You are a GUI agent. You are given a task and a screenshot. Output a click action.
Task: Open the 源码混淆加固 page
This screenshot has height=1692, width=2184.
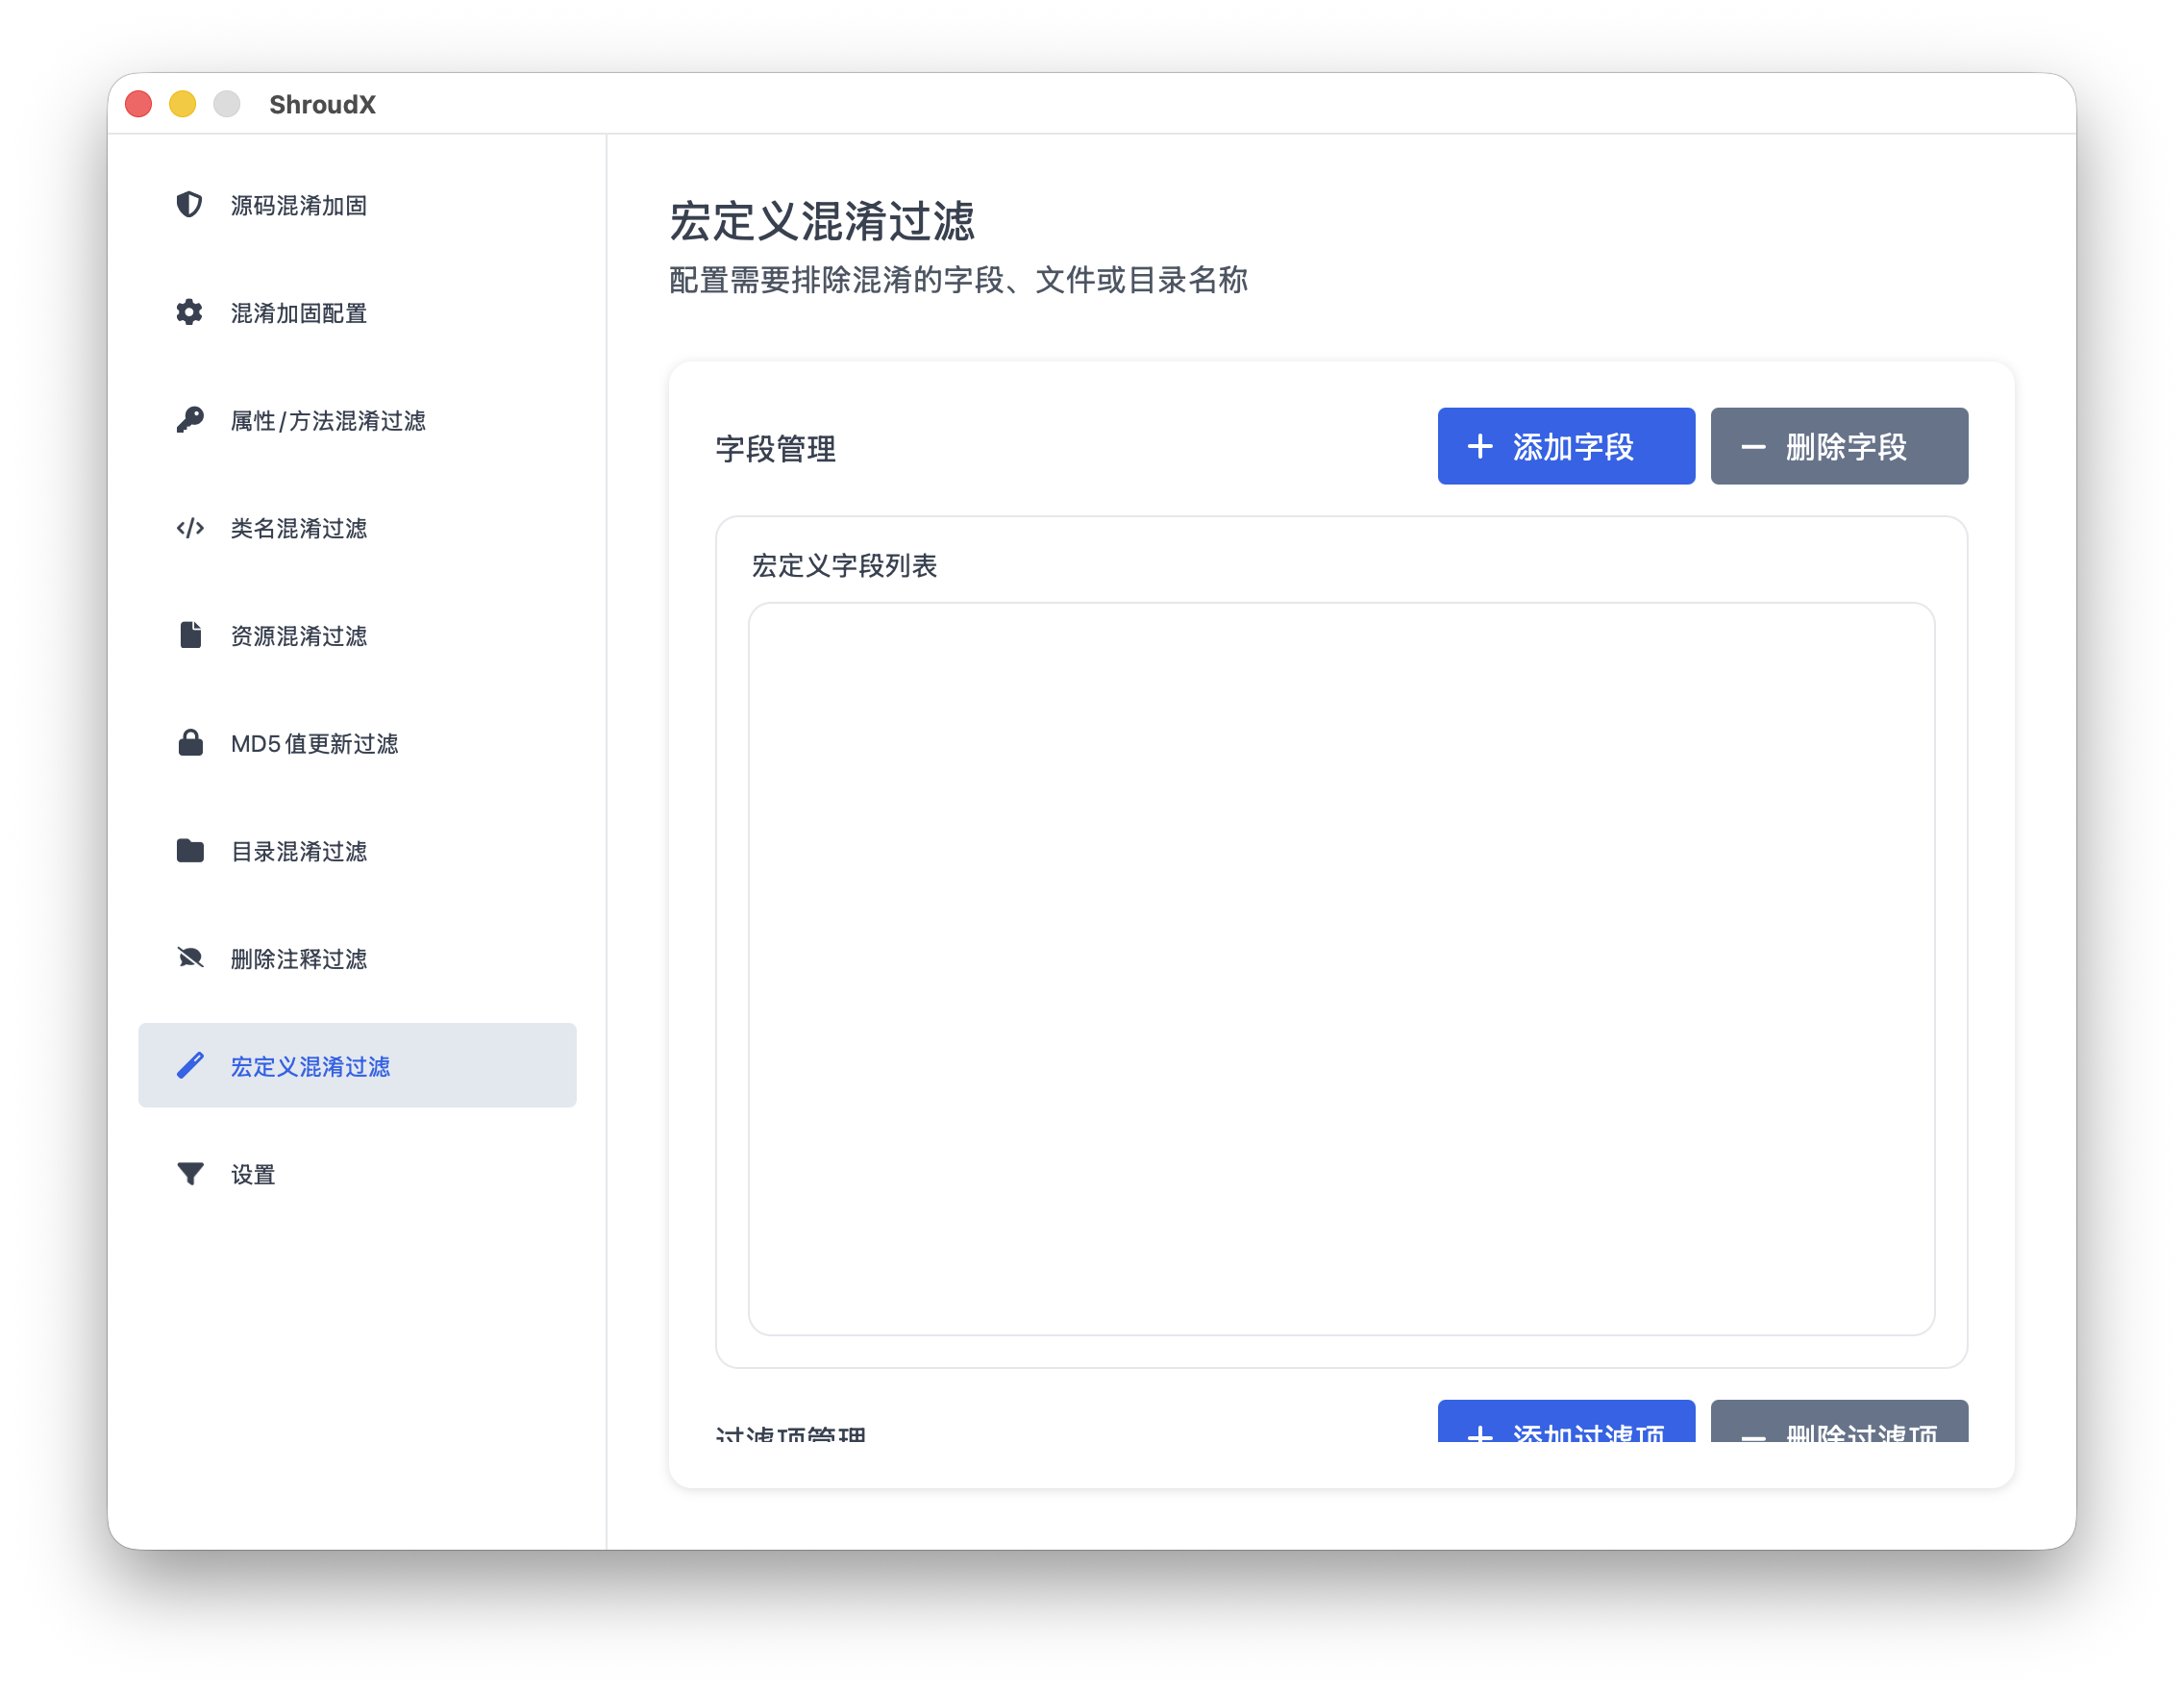click(357, 205)
